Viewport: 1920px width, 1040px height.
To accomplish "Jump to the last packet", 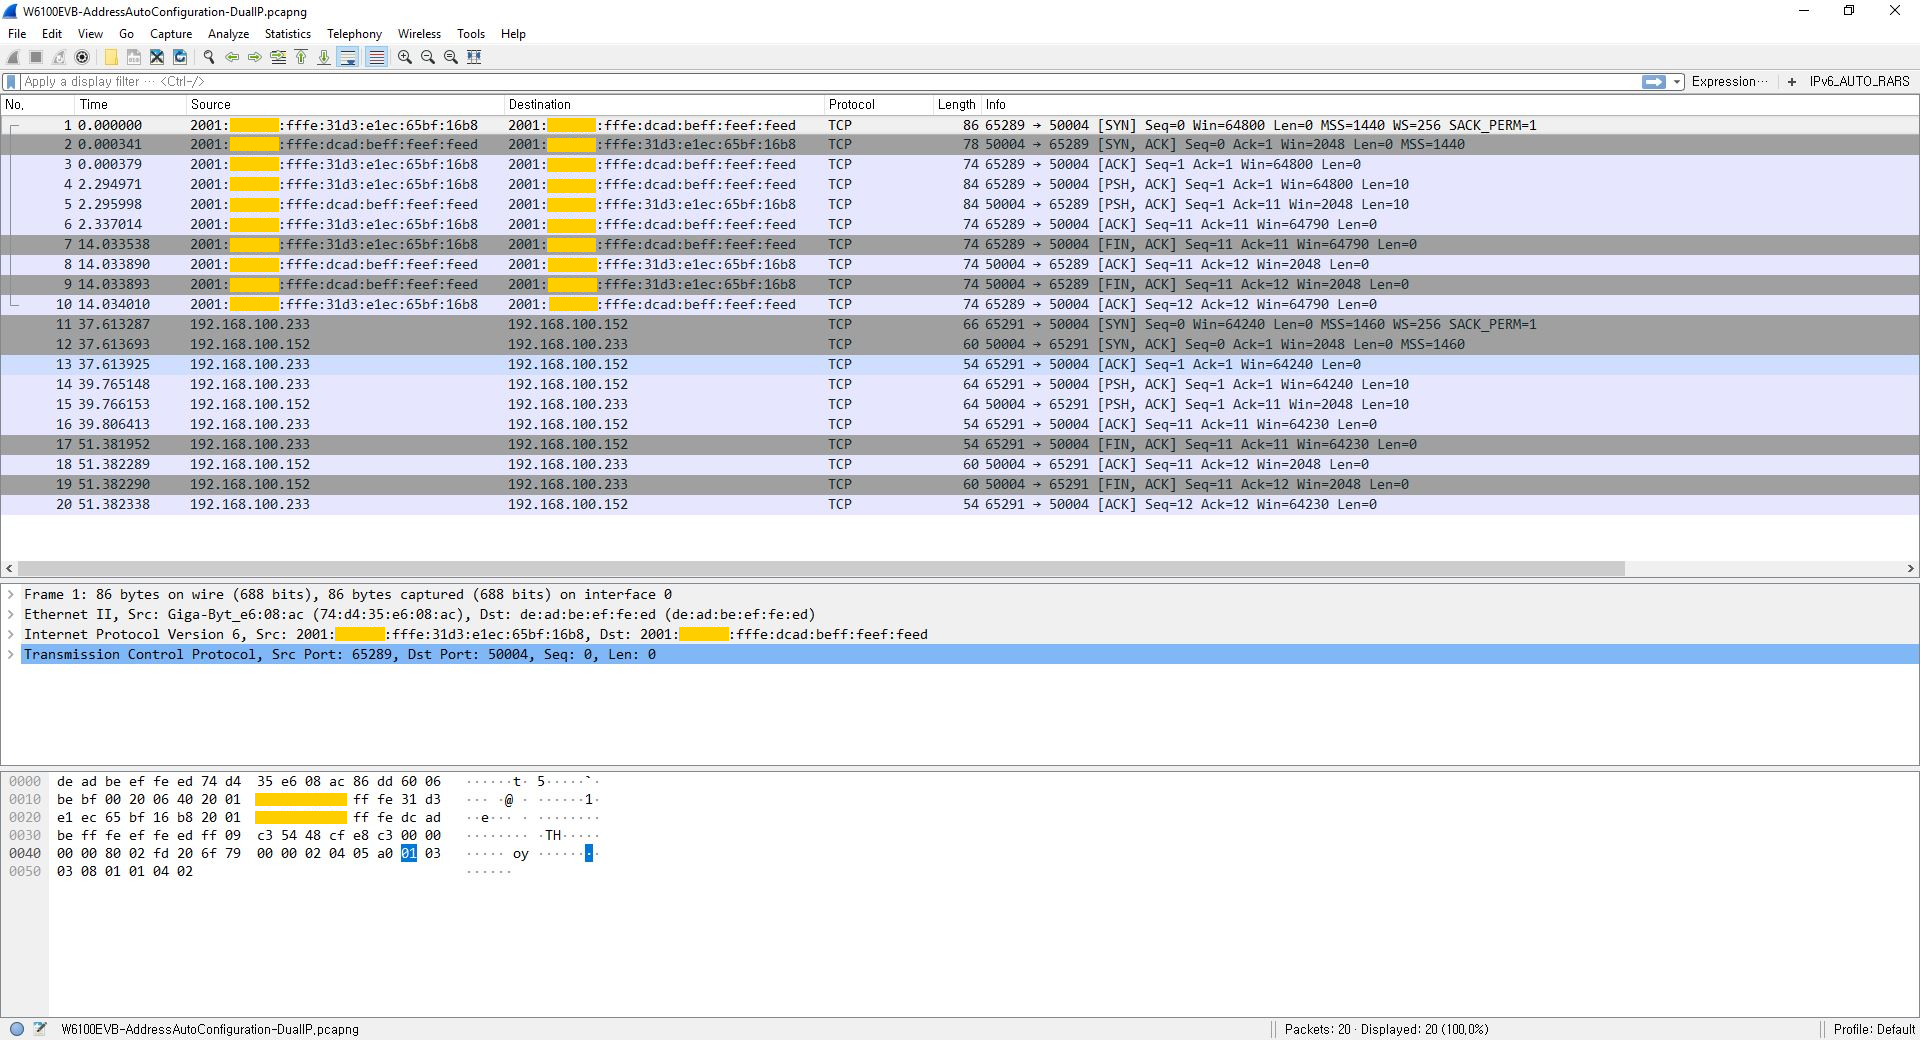I will (x=324, y=57).
